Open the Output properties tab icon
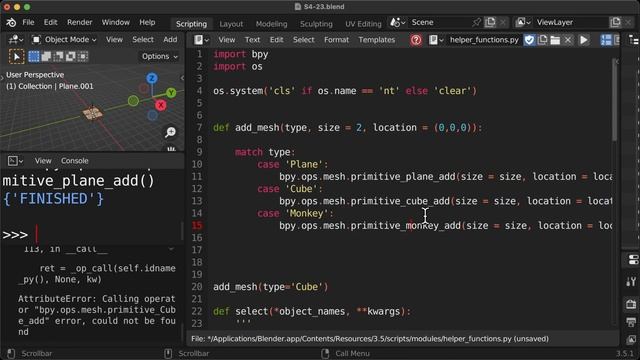Image resolution: width=640 pixels, height=360 pixels. coord(631,322)
